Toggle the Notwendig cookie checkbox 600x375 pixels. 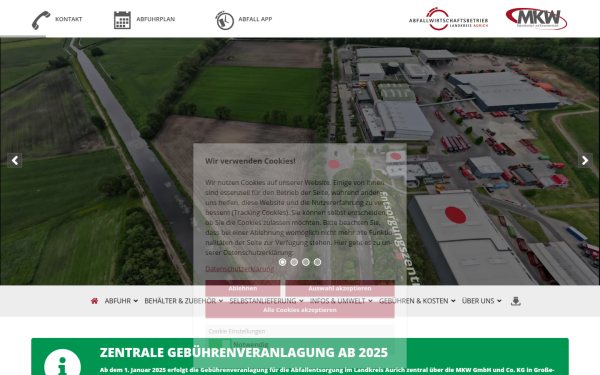click(x=226, y=344)
